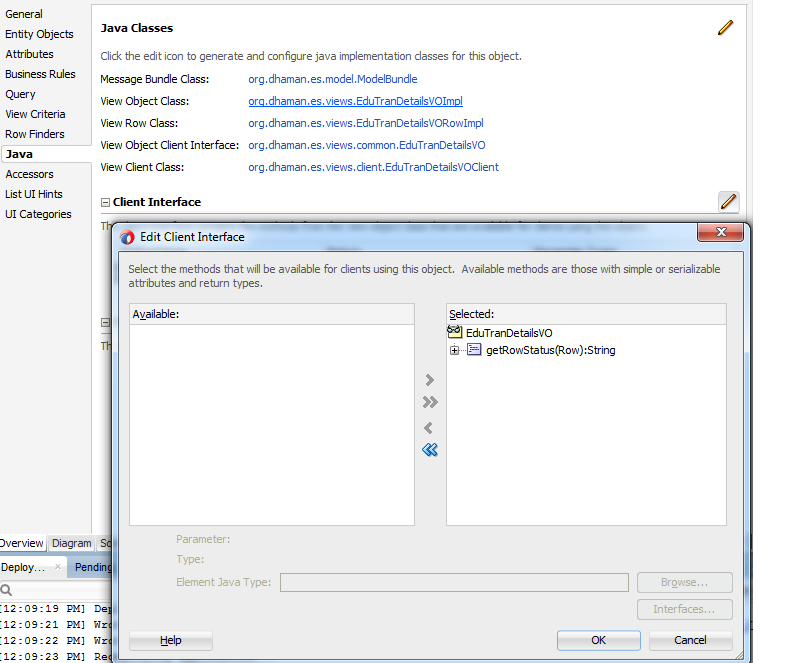Close the Deploy log tab
The height and width of the screenshot is (663, 790).
[58, 567]
